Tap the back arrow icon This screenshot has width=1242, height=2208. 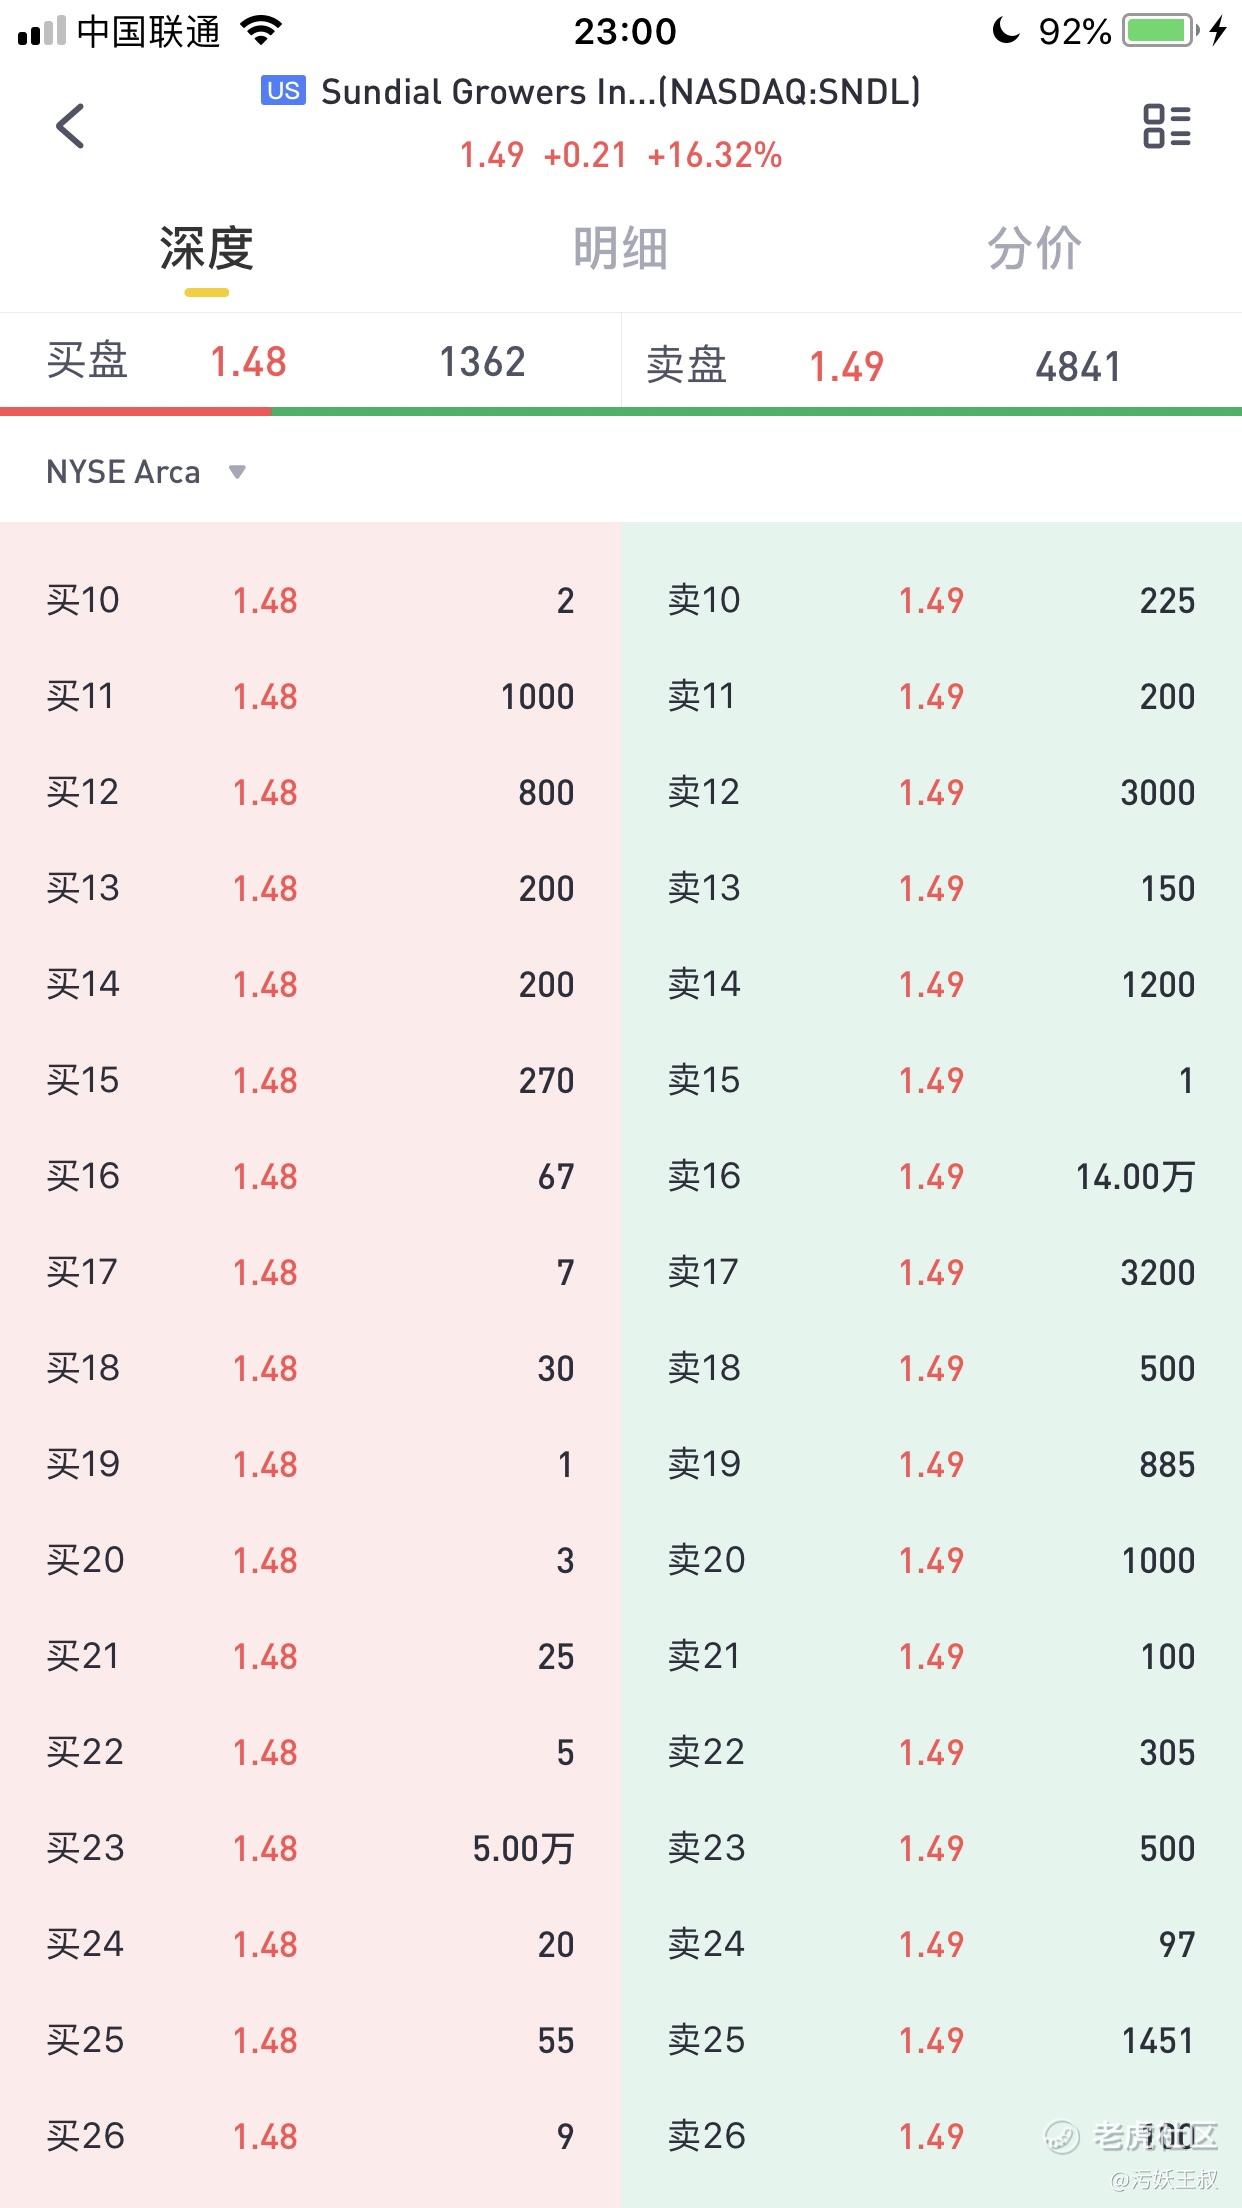point(70,126)
